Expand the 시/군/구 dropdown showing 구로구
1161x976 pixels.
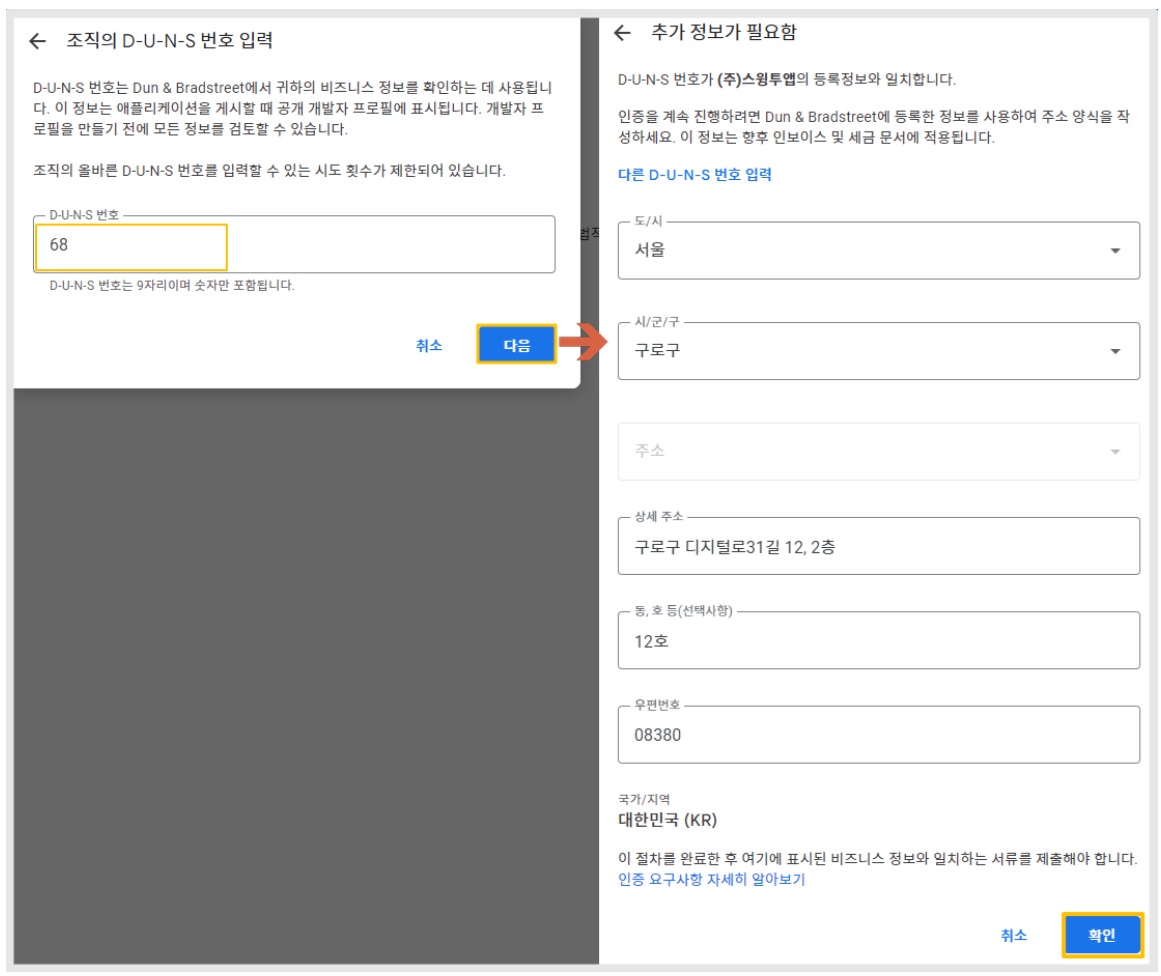coord(878,351)
